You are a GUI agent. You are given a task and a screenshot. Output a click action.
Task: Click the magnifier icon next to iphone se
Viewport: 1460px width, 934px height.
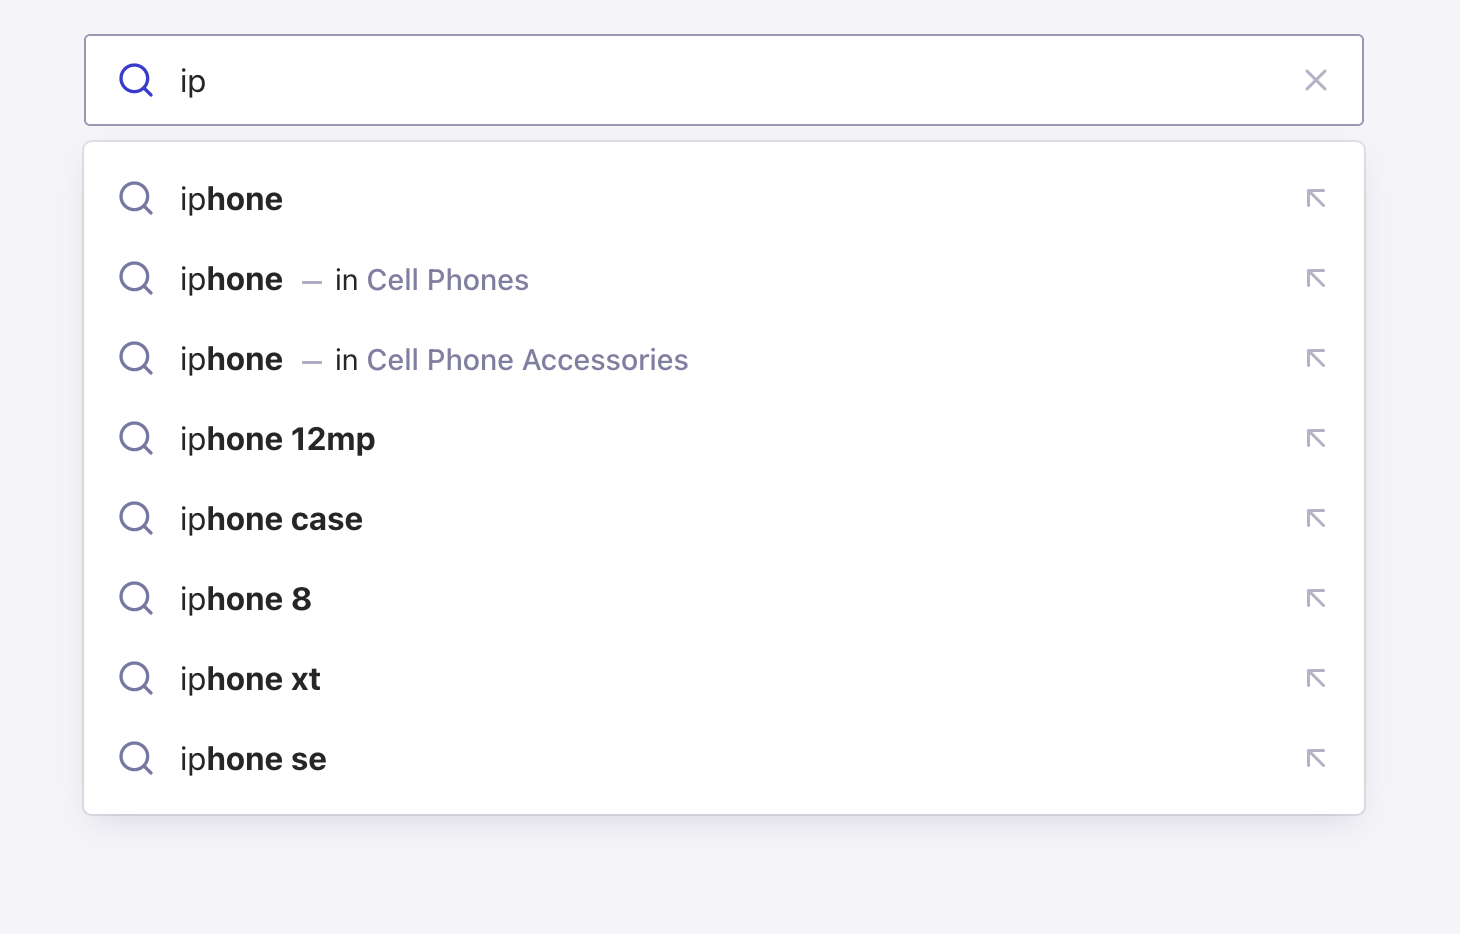pos(135,758)
